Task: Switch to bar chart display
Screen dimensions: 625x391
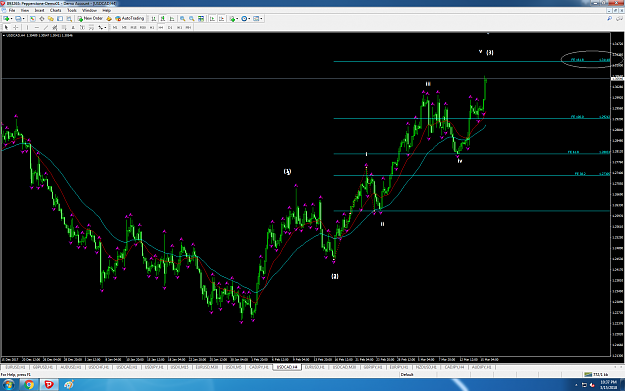Action: click(x=153, y=18)
